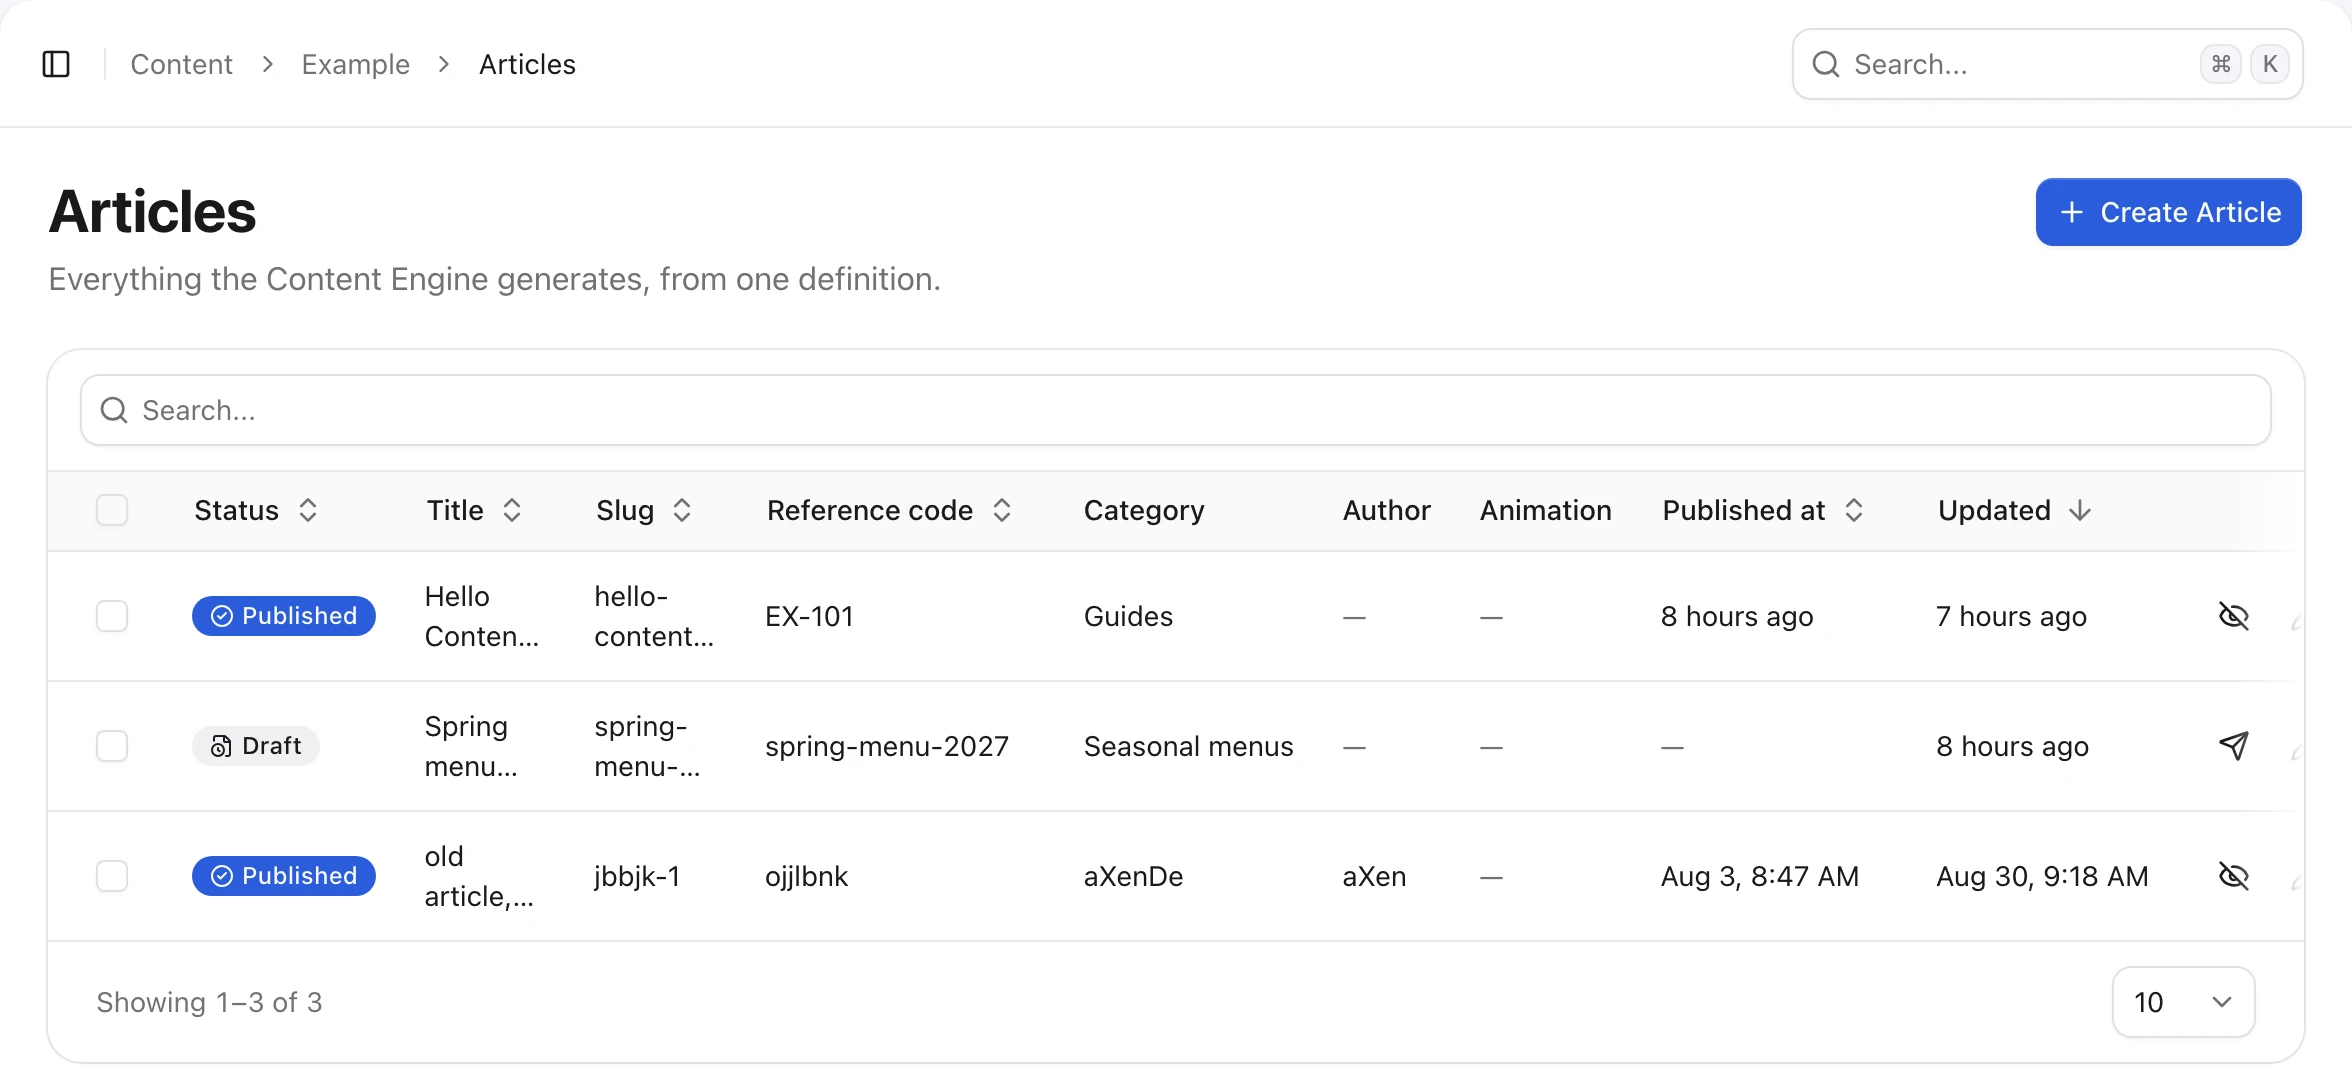This screenshot has height=1078, width=2352.
Task: Click reference code ojjlbnk
Action: click(x=806, y=876)
